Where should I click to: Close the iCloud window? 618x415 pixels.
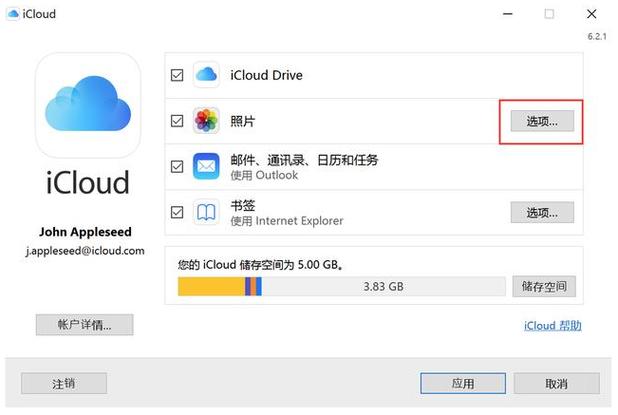point(591,14)
